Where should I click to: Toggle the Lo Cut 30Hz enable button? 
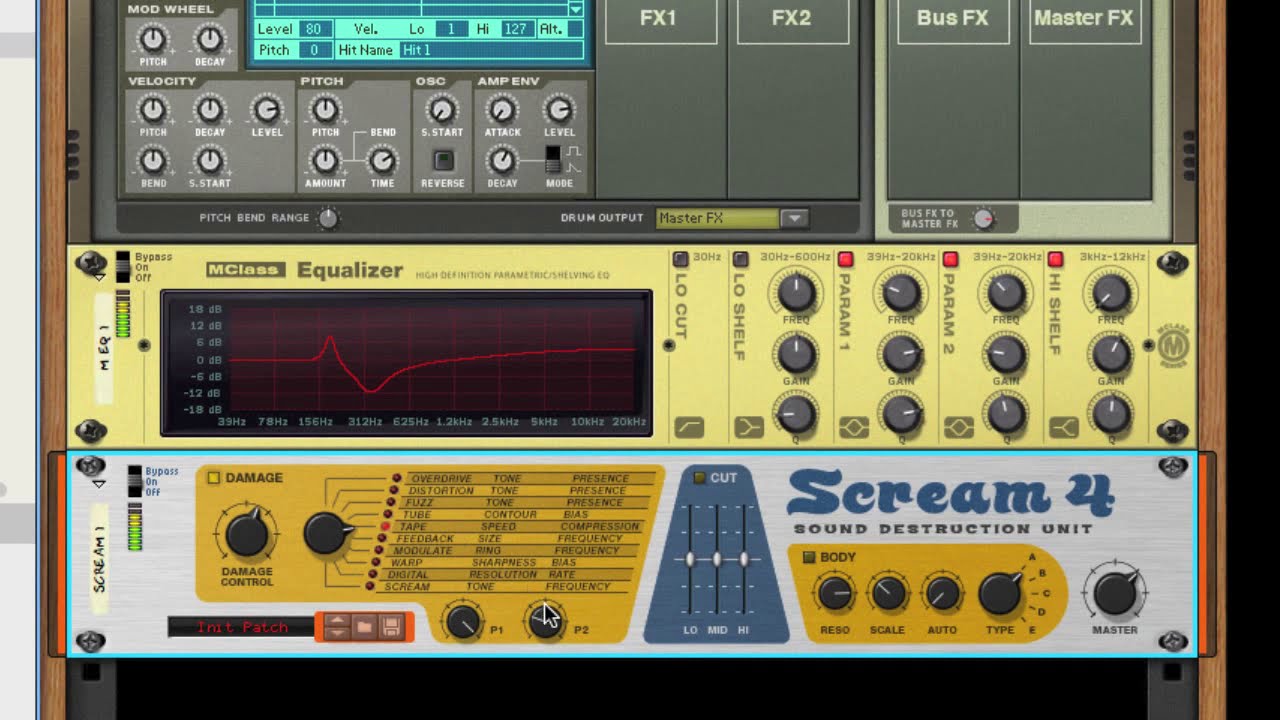pos(681,258)
